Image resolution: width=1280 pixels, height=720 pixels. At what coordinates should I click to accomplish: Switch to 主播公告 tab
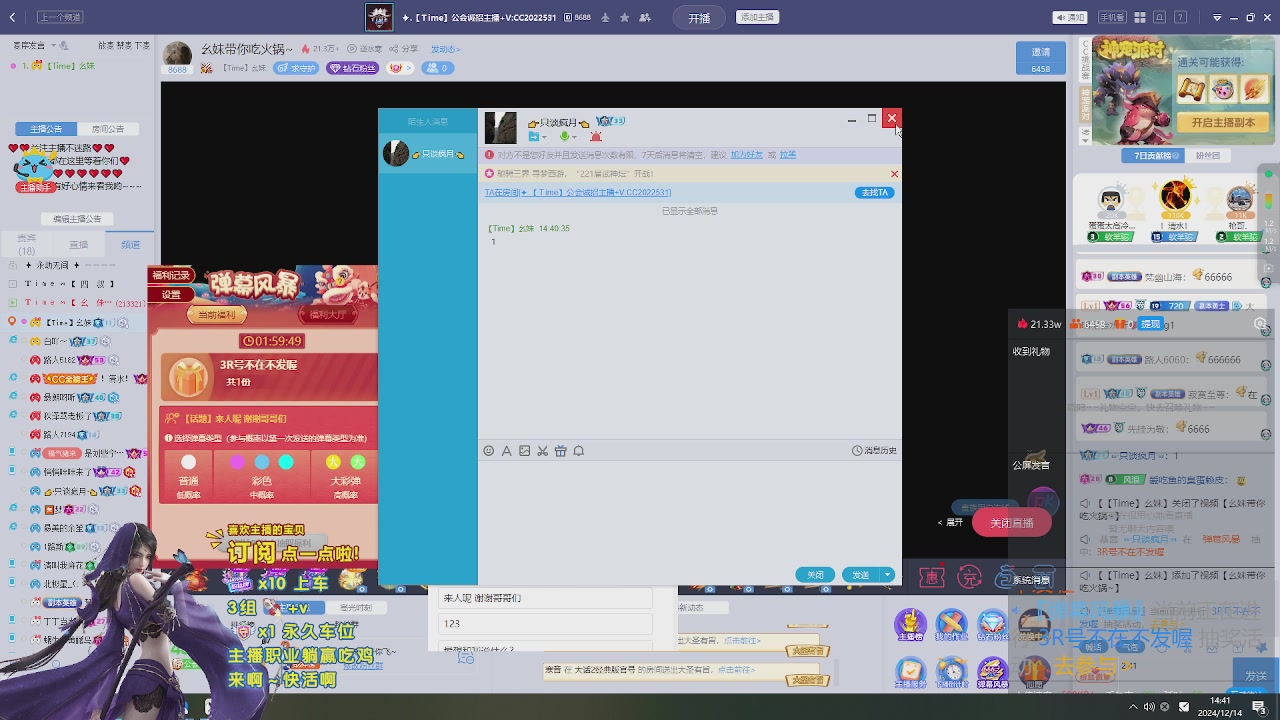click(46, 129)
